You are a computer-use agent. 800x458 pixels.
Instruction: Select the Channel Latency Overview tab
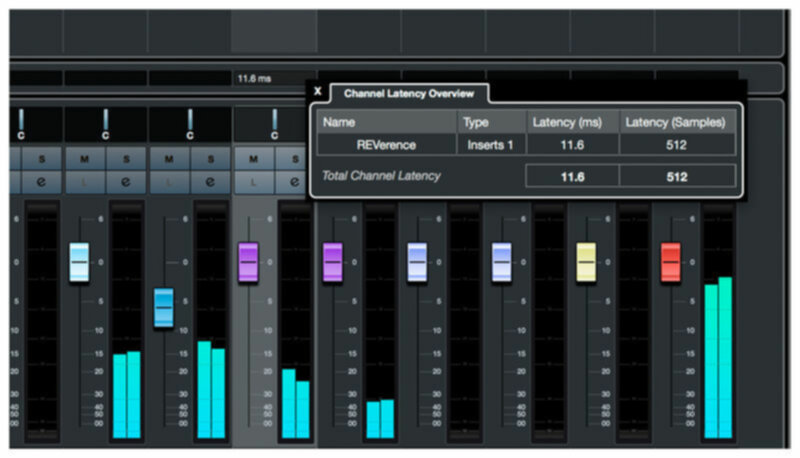[x=409, y=93]
